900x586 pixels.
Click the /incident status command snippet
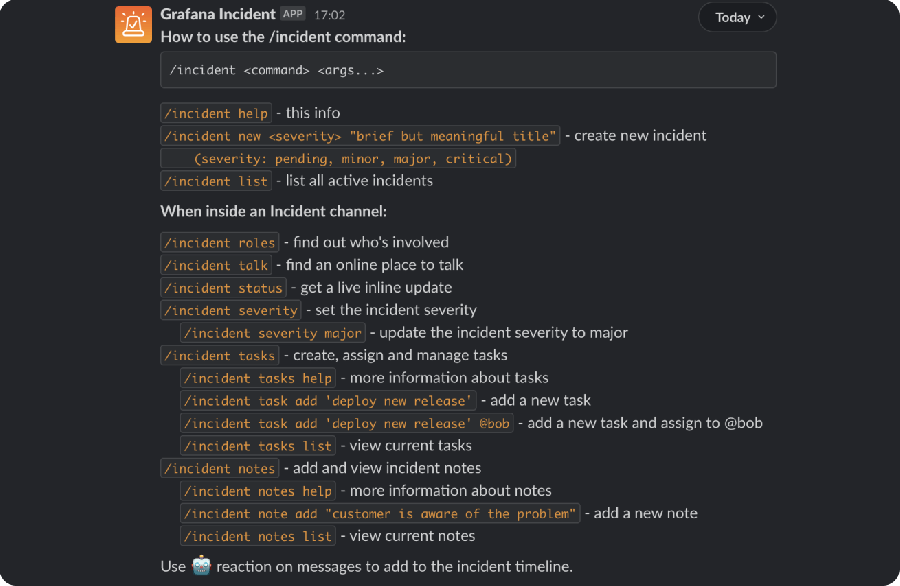(224, 287)
